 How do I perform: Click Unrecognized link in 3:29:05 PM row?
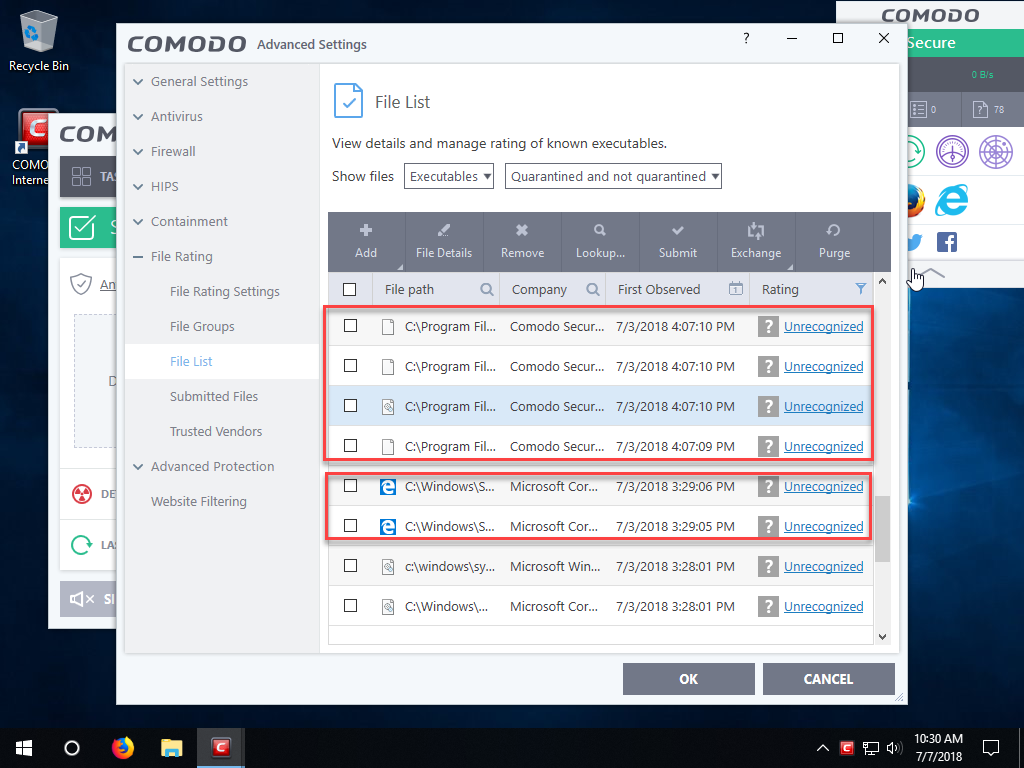pos(824,526)
